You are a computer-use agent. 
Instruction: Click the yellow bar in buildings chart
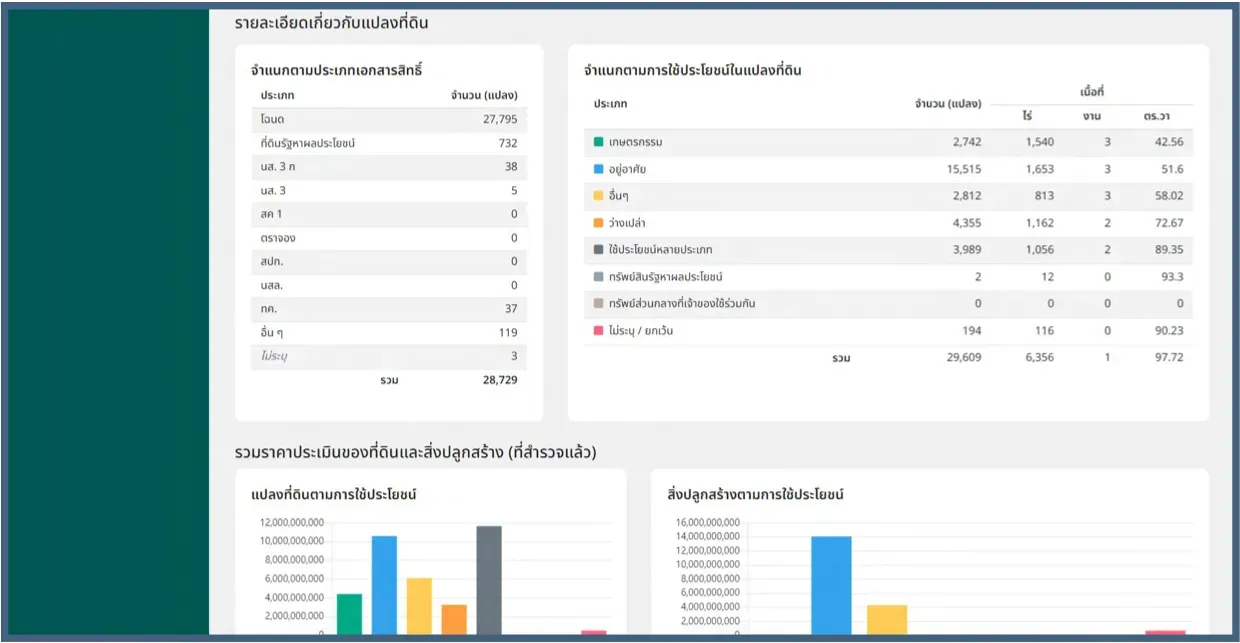tap(887, 619)
